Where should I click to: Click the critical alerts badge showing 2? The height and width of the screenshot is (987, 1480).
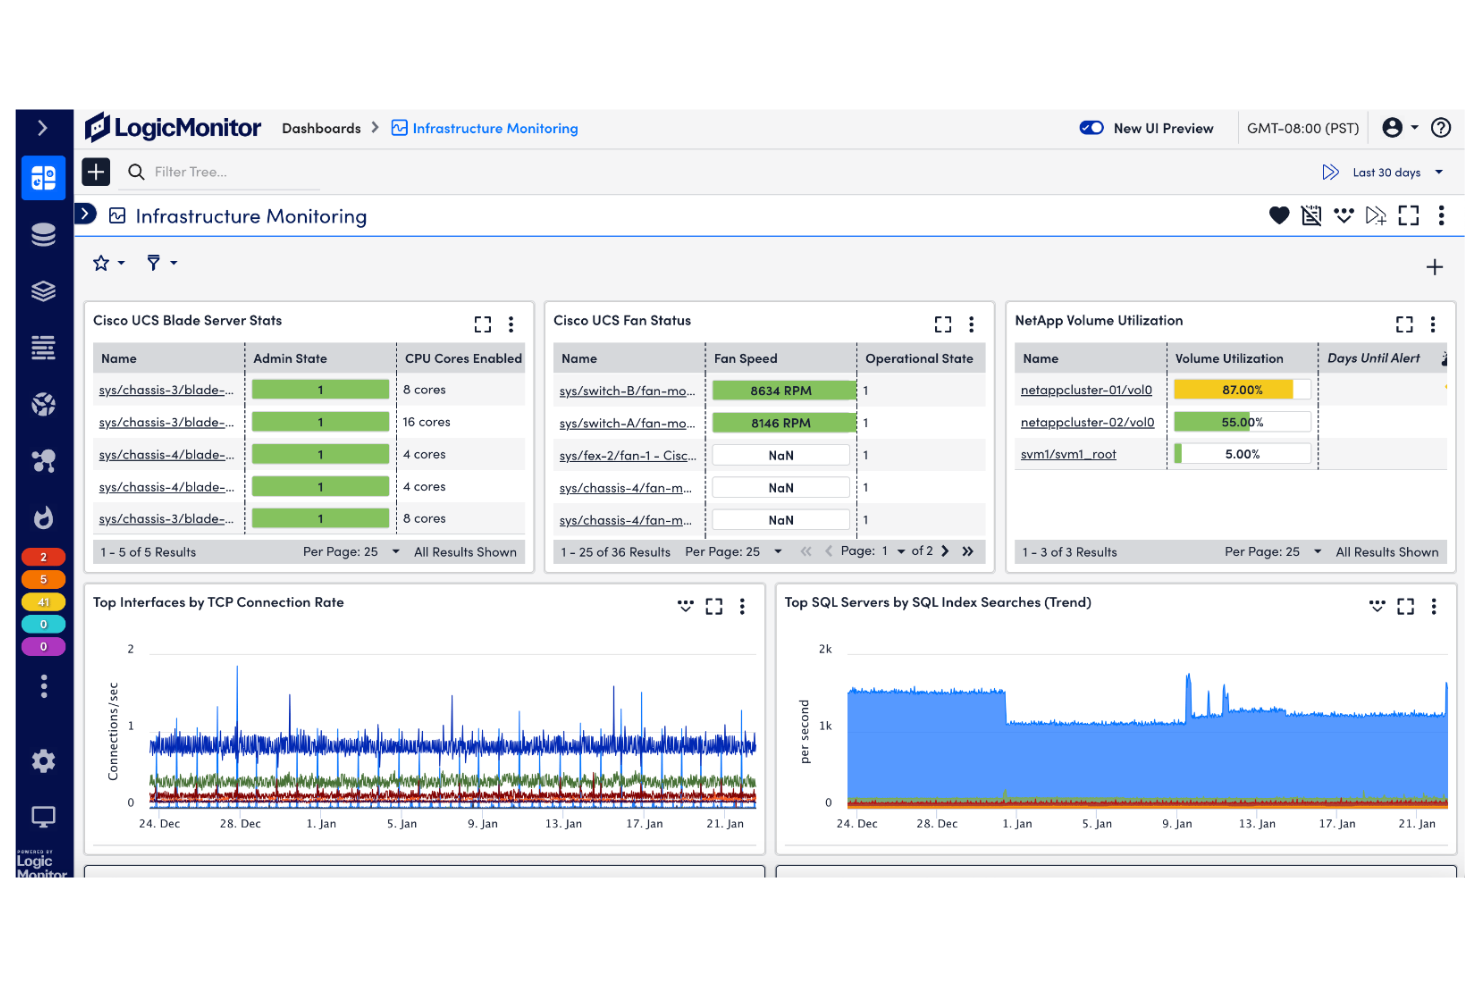coord(43,556)
